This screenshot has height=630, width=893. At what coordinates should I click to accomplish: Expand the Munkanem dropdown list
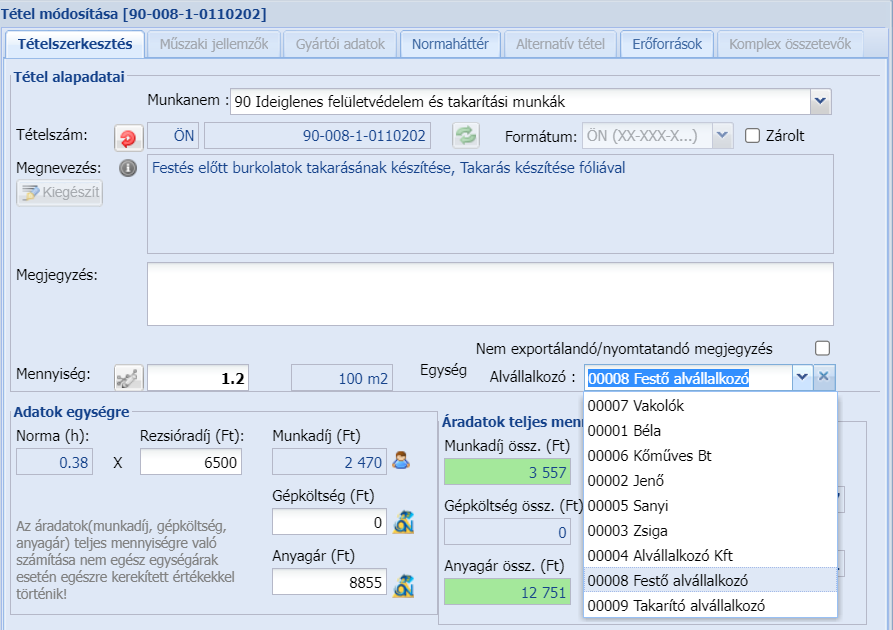click(820, 101)
